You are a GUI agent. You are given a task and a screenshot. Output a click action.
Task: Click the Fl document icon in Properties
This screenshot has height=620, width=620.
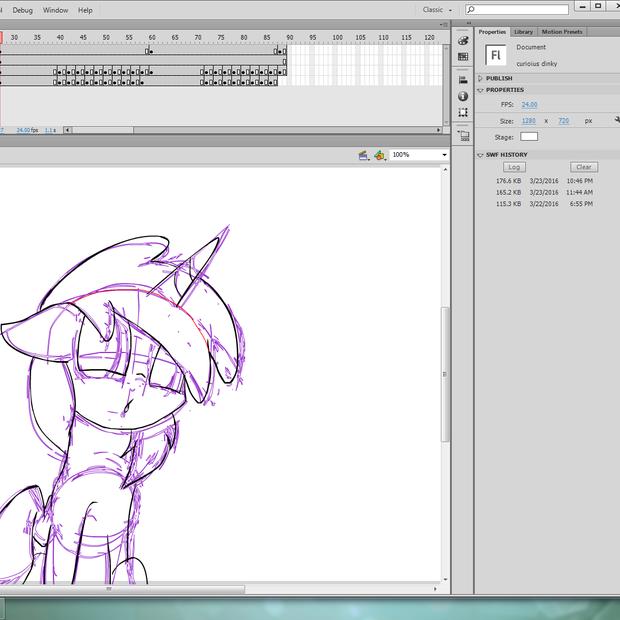pos(496,55)
